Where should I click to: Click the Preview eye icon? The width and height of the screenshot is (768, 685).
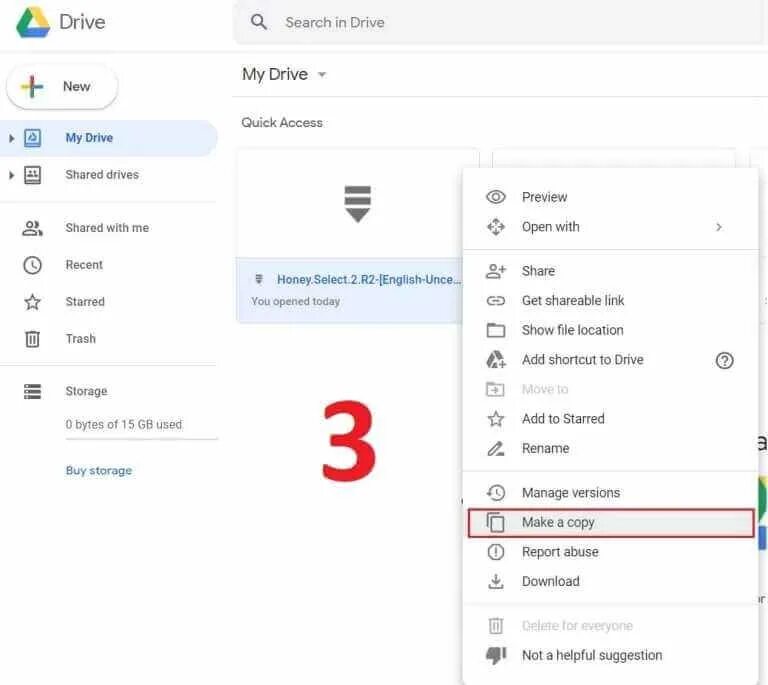click(x=496, y=197)
